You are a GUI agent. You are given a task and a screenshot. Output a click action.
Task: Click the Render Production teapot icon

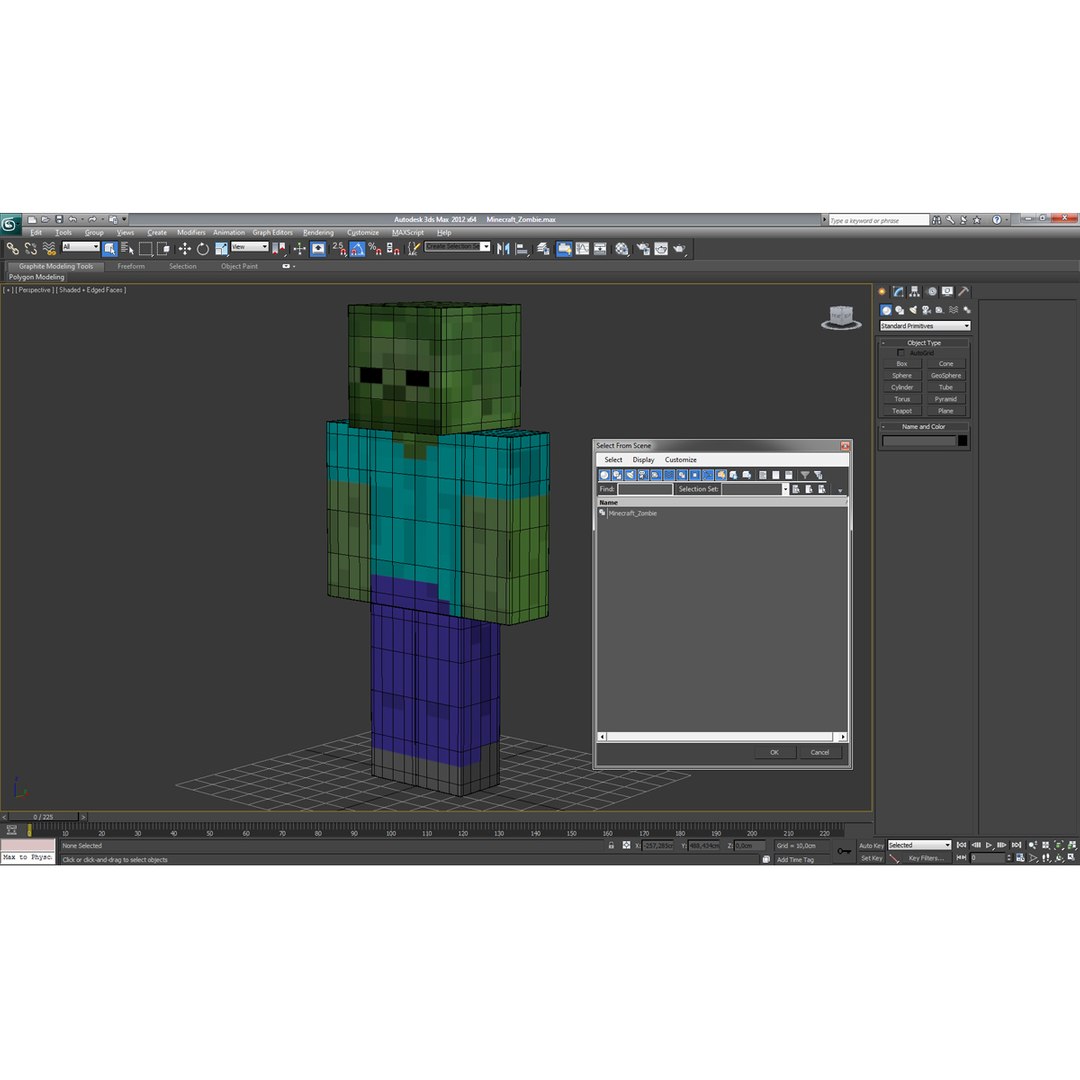point(679,249)
